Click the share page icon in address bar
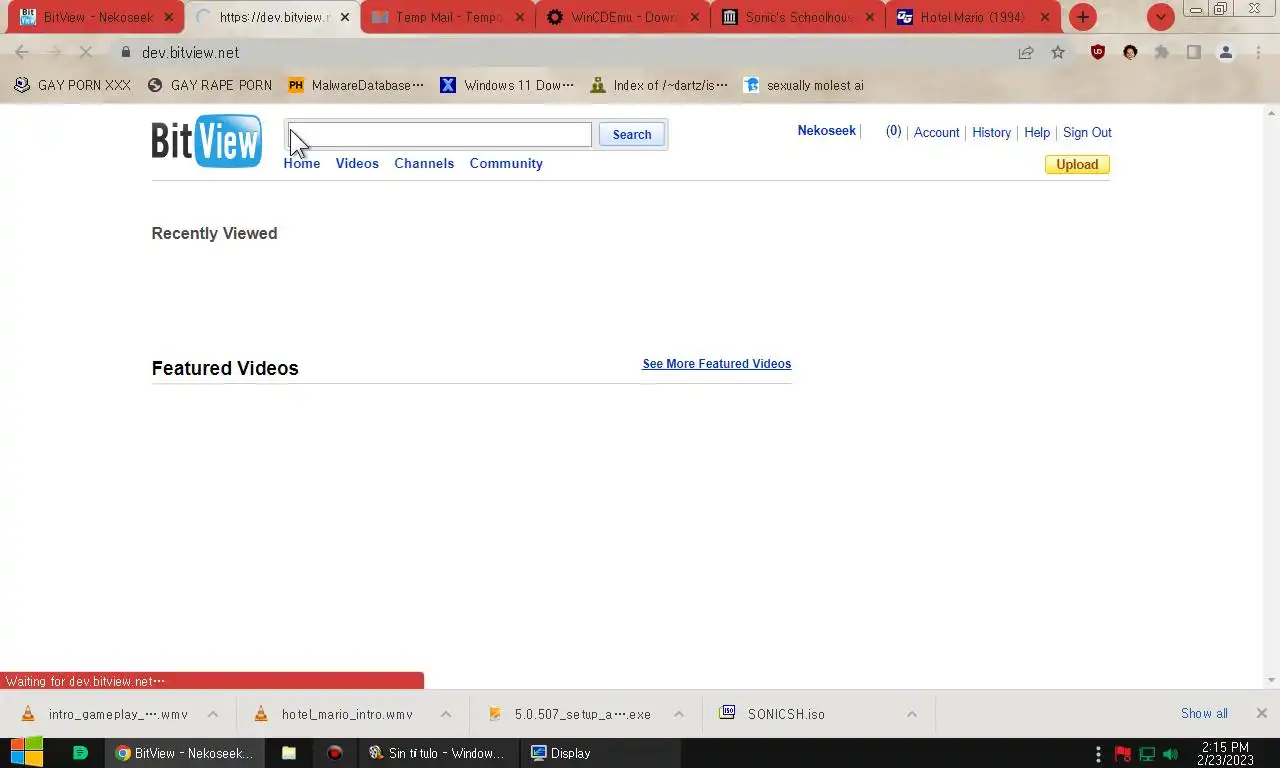This screenshot has height=768, width=1280. [x=1026, y=52]
